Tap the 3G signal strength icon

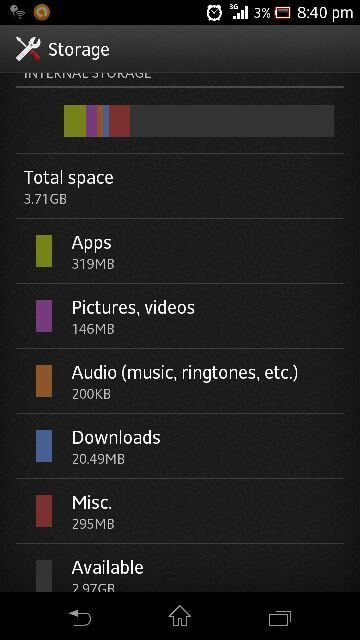[239, 12]
